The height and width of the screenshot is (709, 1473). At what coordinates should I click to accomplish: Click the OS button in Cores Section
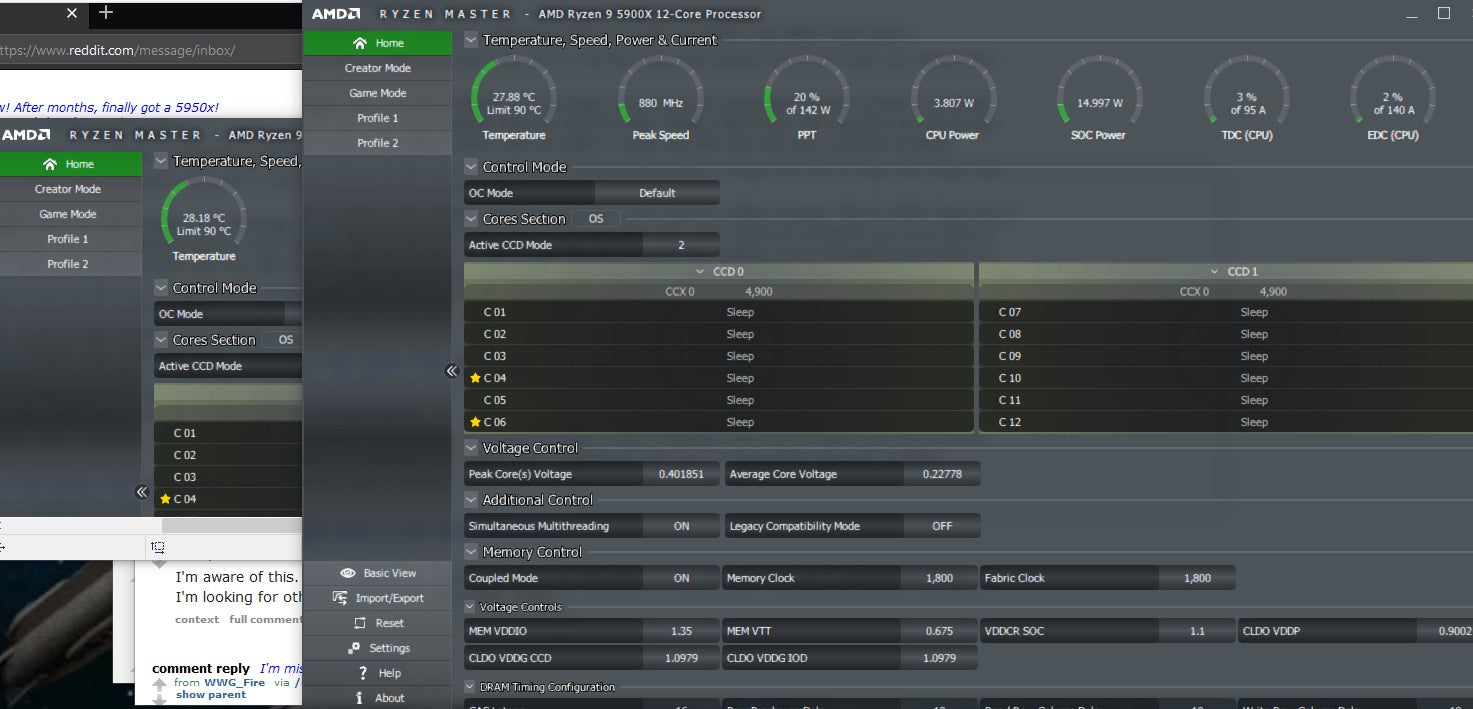pos(596,219)
